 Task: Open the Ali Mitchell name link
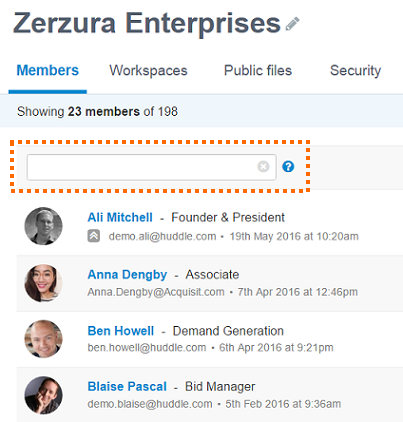pyautogui.click(x=120, y=217)
